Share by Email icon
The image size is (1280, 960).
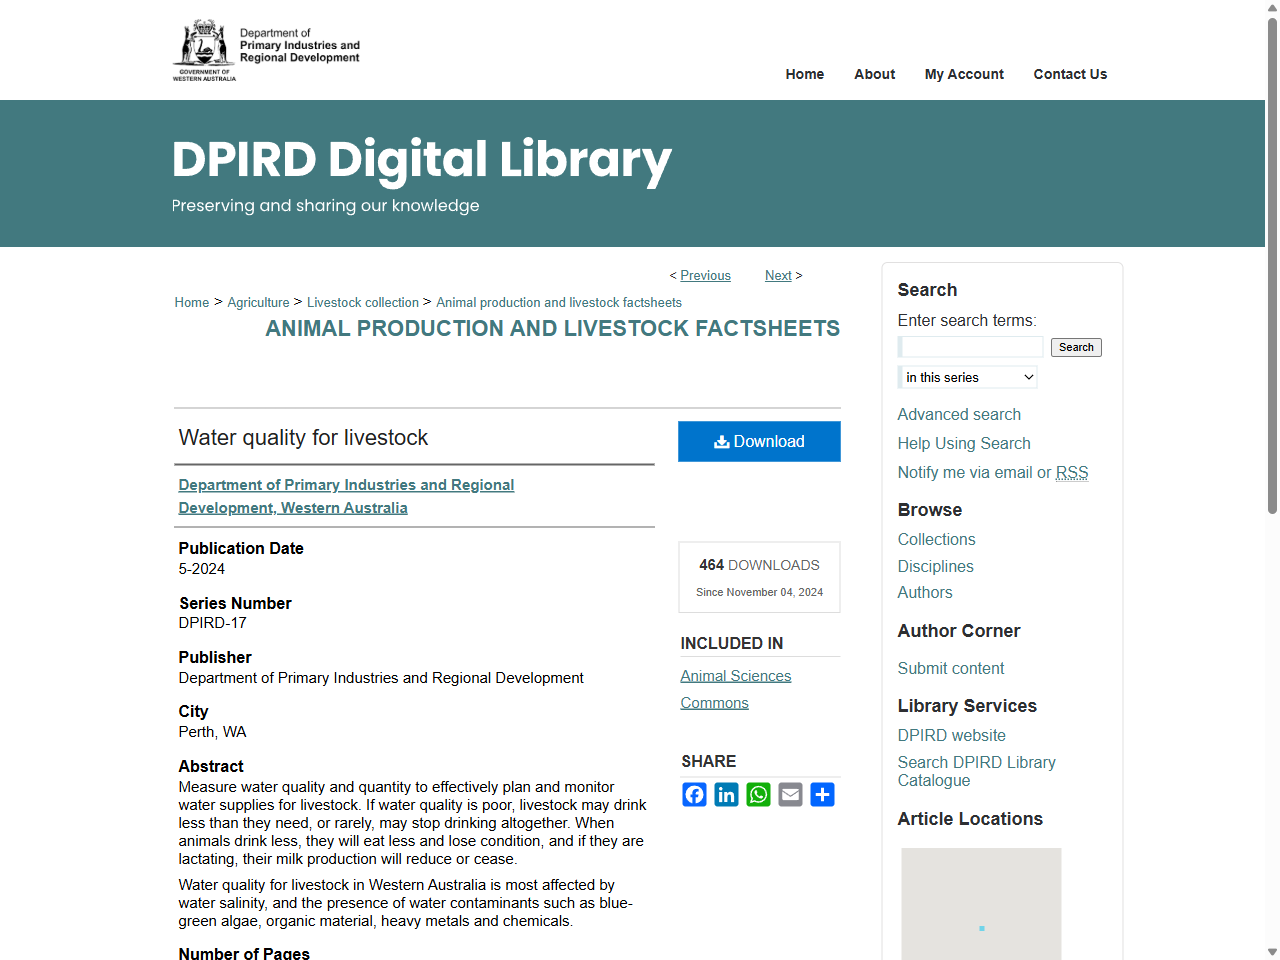tap(790, 795)
